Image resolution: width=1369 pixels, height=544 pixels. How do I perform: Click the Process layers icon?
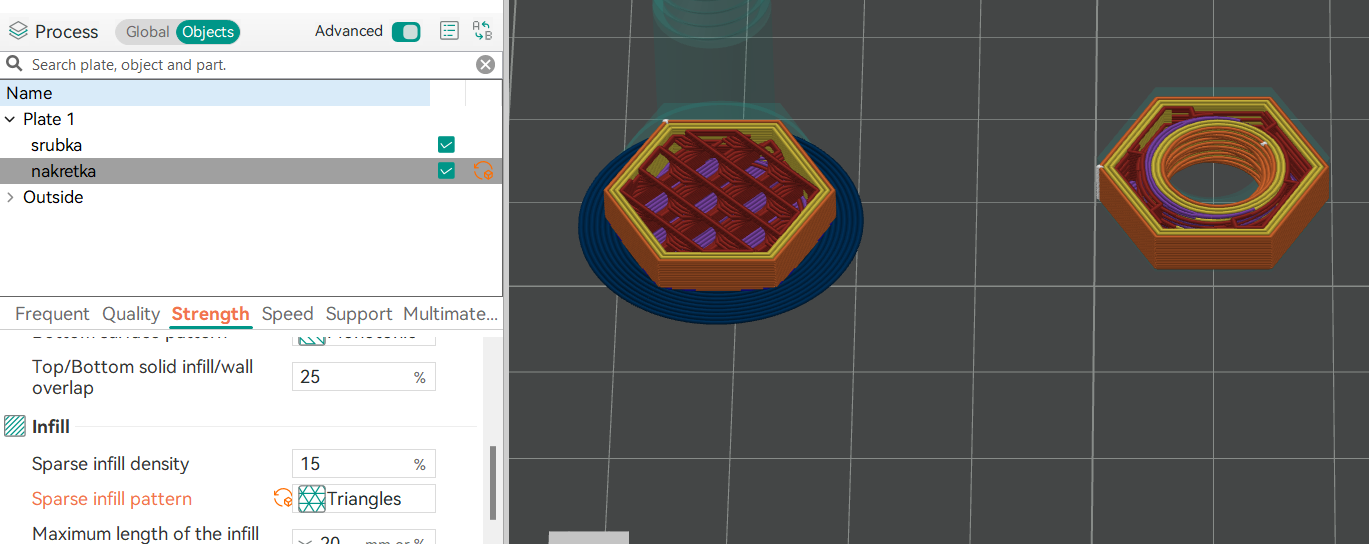tap(18, 31)
